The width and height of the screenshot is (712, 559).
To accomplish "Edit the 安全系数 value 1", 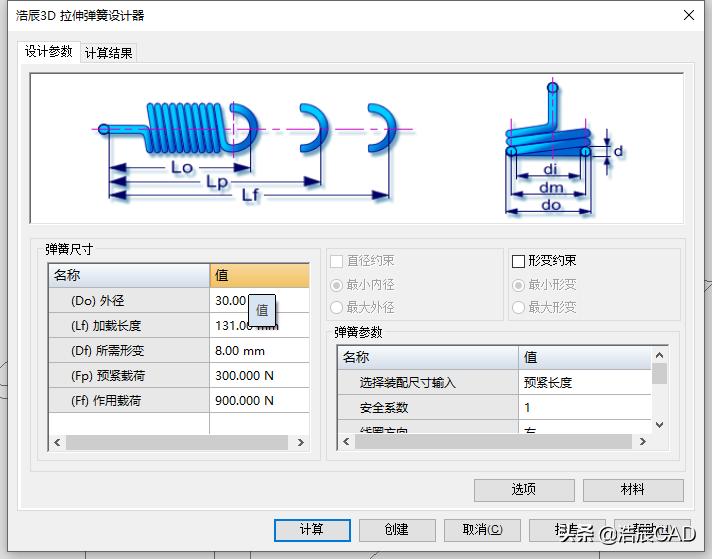I will (585, 407).
